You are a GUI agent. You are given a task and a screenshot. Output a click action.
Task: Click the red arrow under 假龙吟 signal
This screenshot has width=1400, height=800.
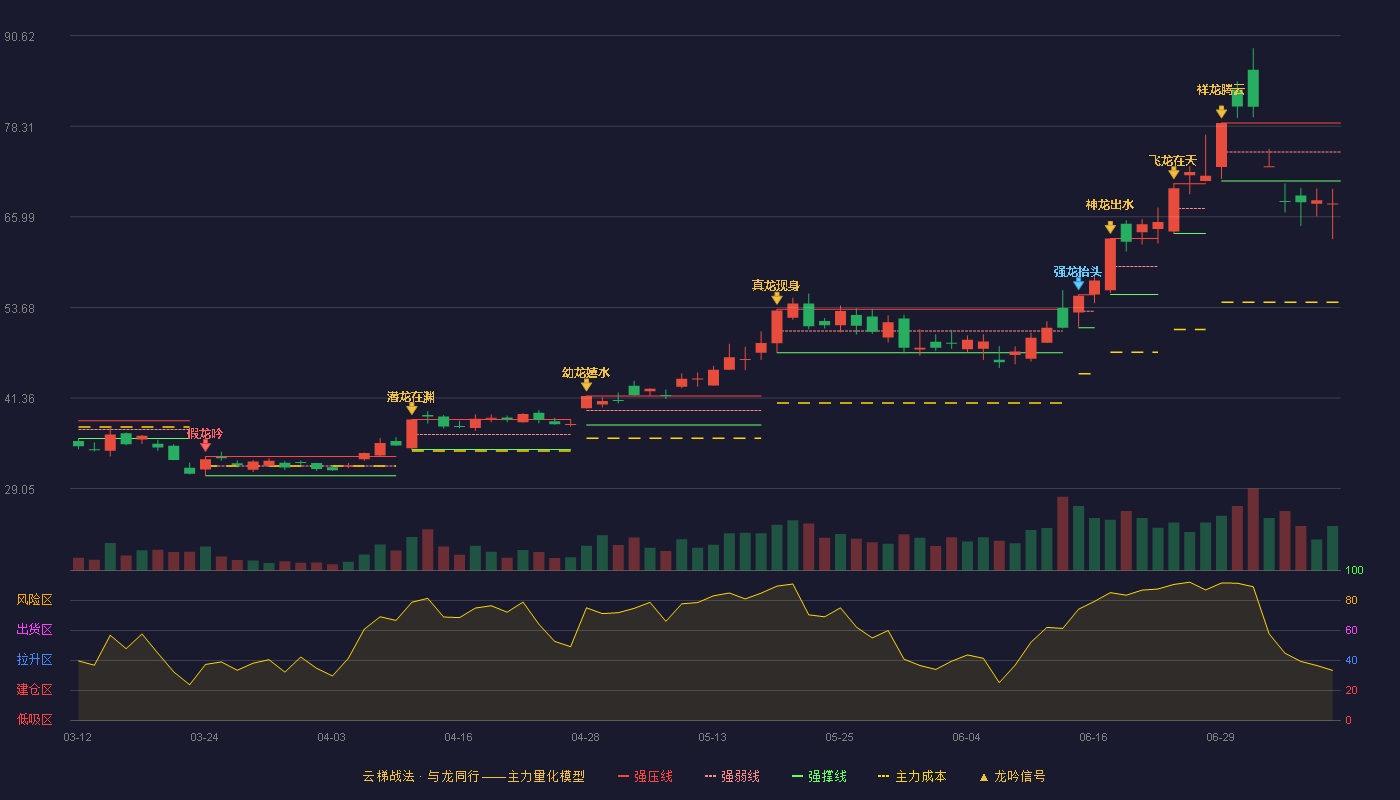pos(205,446)
